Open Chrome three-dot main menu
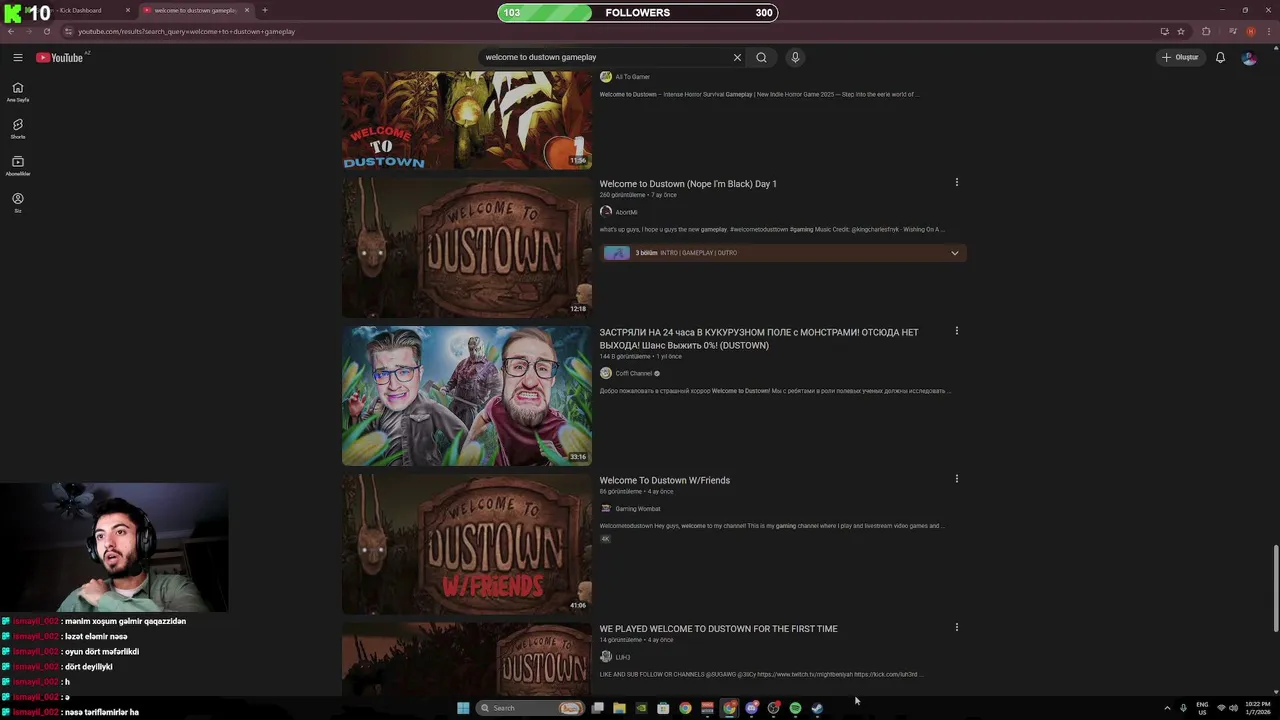This screenshot has height=720, width=1280. pyautogui.click(x=1270, y=31)
